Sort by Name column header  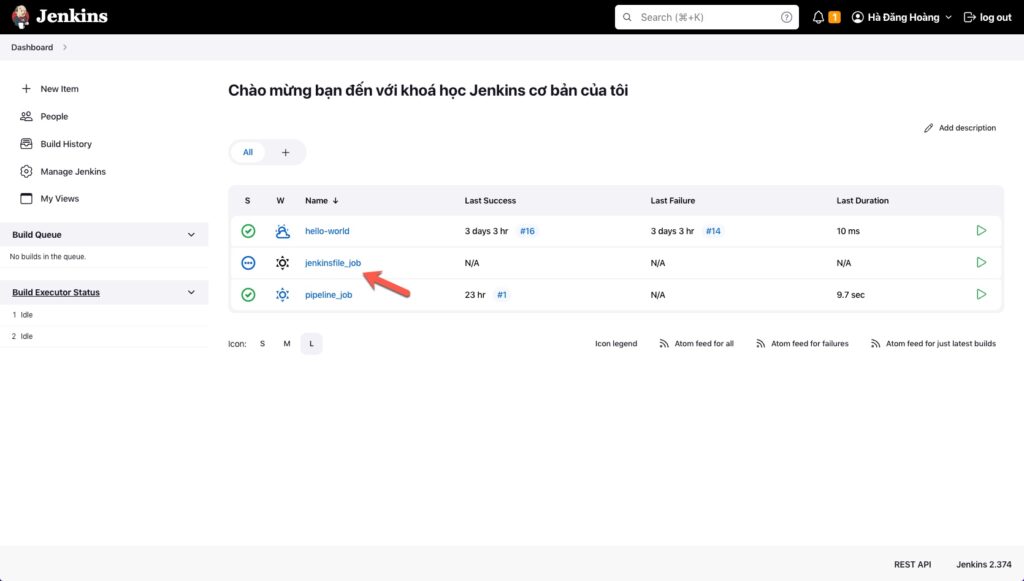click(321, 200)
